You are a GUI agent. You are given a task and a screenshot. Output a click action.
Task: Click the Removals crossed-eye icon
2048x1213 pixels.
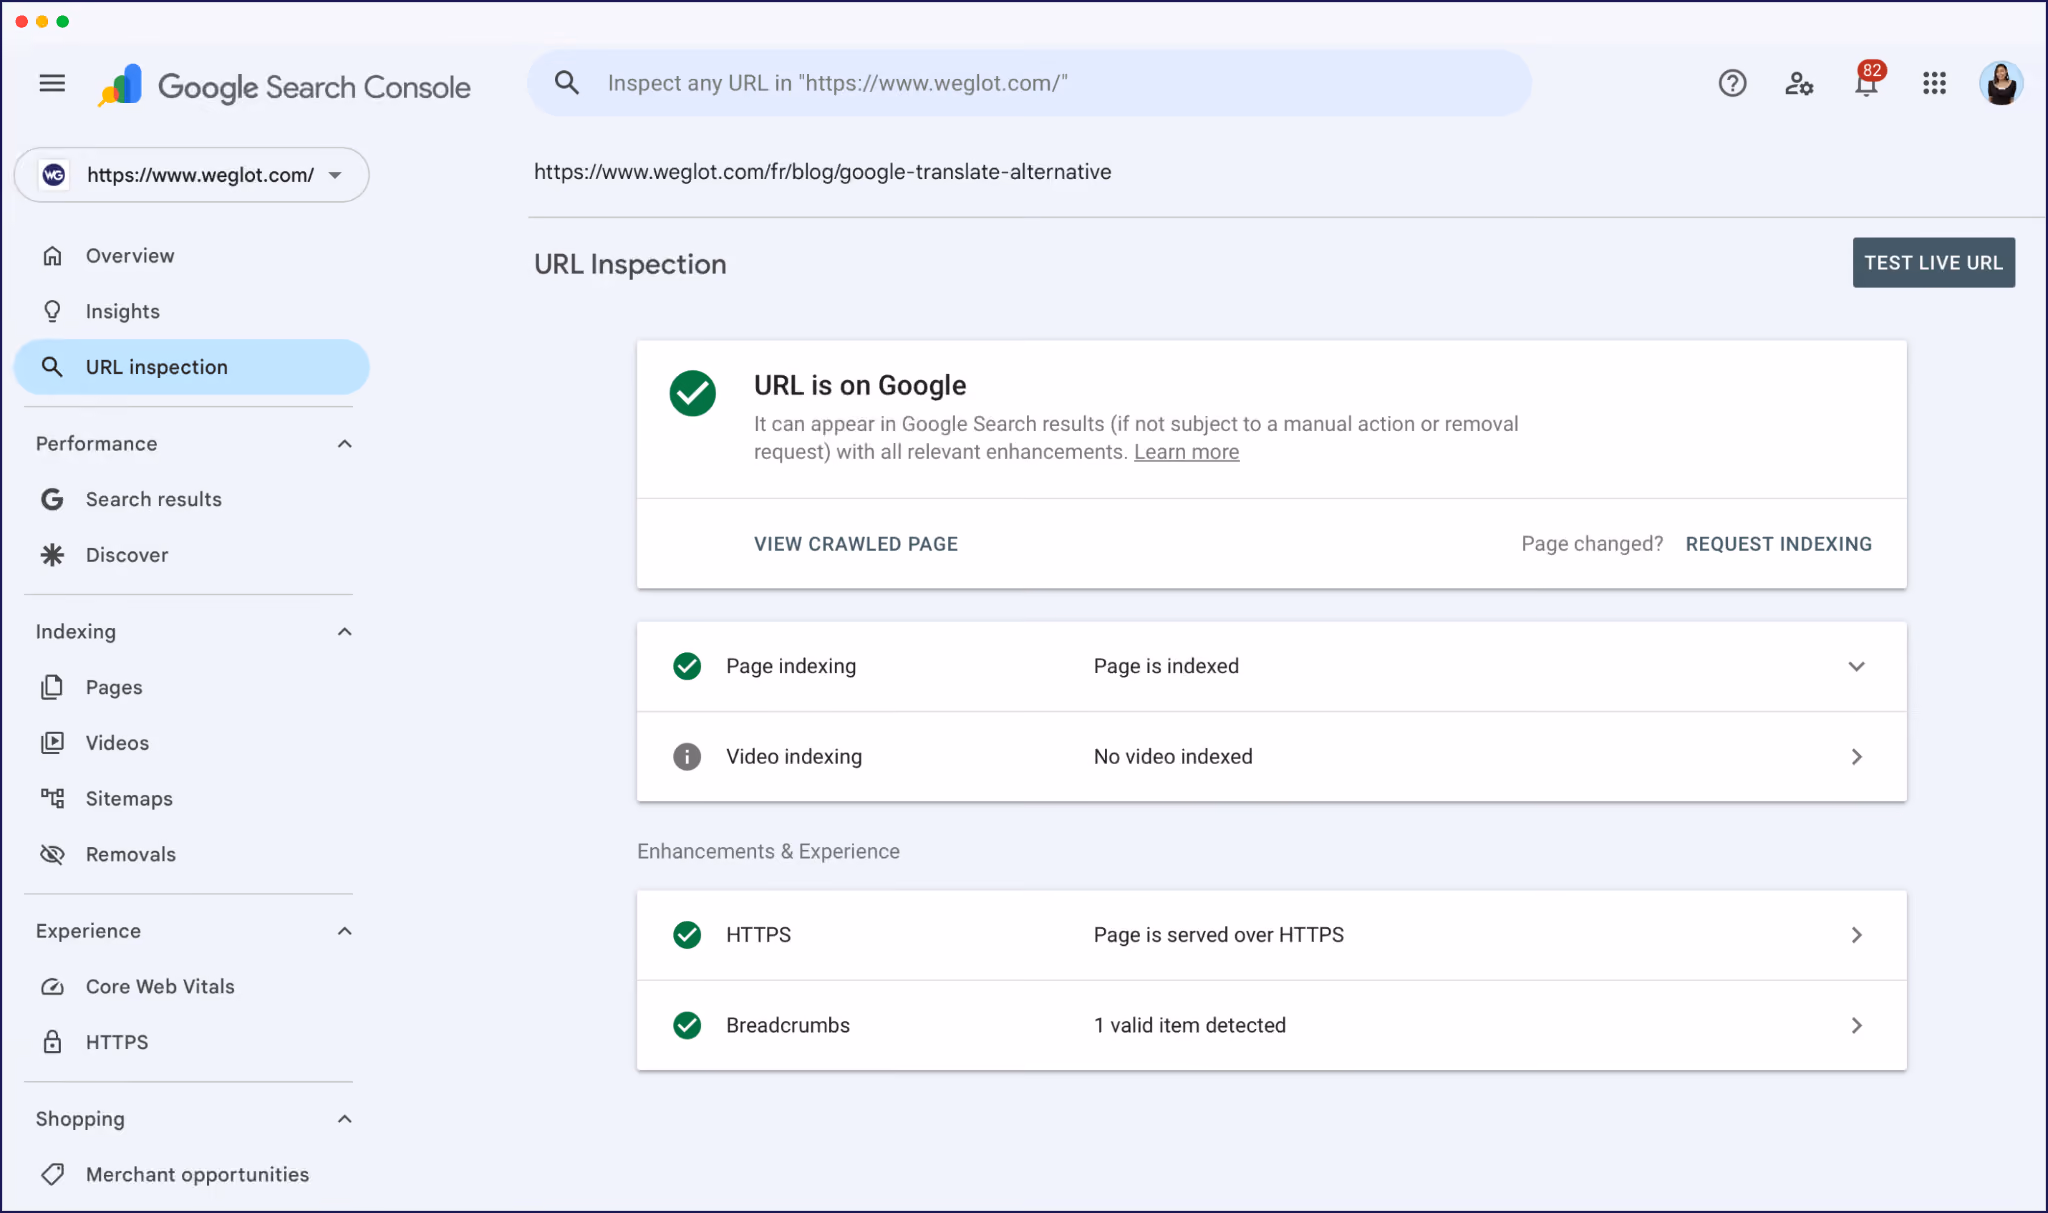[x=52, y=854]
